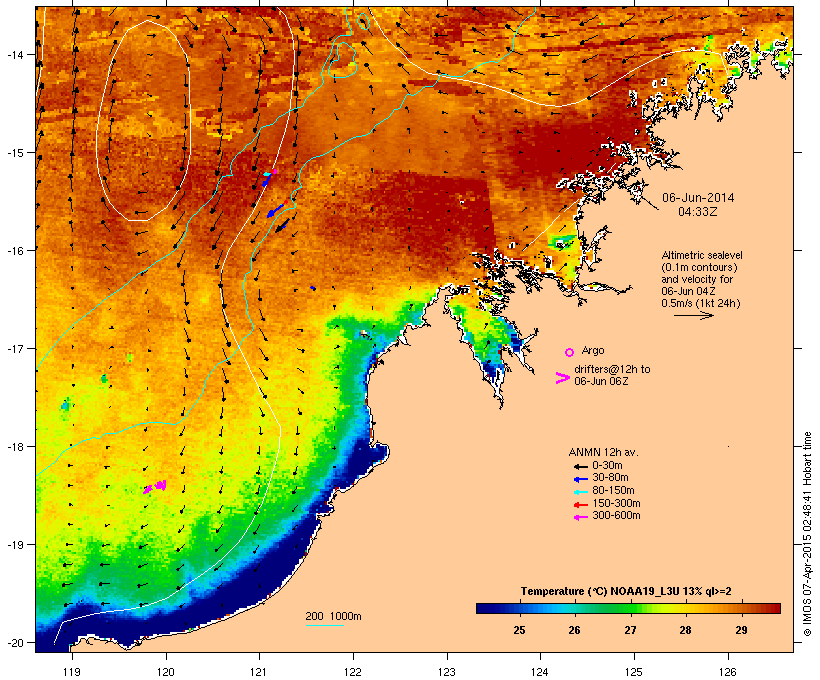The height and width of the screenshot is (680, 820).
Task: Click the magenta drifters arrowhead legend symbol
Action: pos(563,378)
